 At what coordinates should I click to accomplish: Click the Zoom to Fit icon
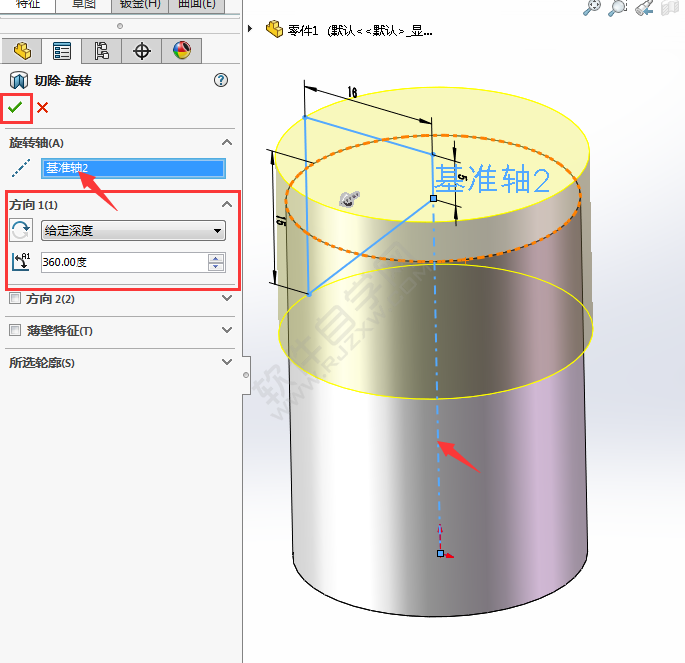pyautogui.click(x=592, y=7)
